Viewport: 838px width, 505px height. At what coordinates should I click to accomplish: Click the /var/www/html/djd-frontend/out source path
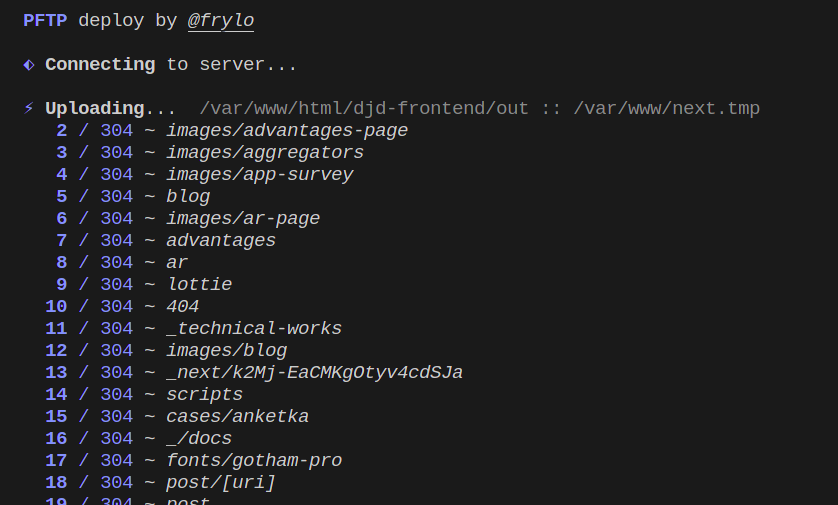coord(364,108)
